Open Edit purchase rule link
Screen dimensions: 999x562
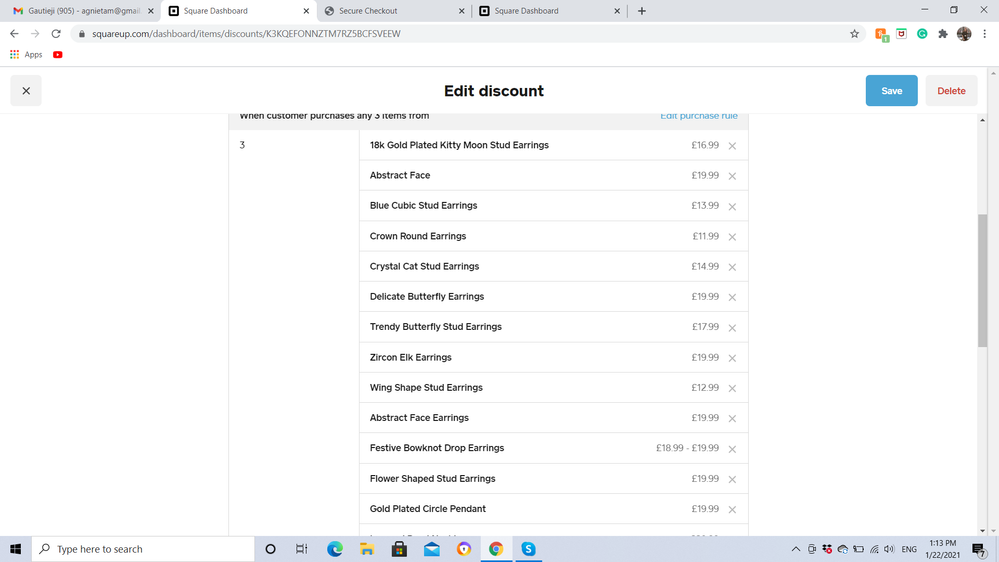(698, 116)
